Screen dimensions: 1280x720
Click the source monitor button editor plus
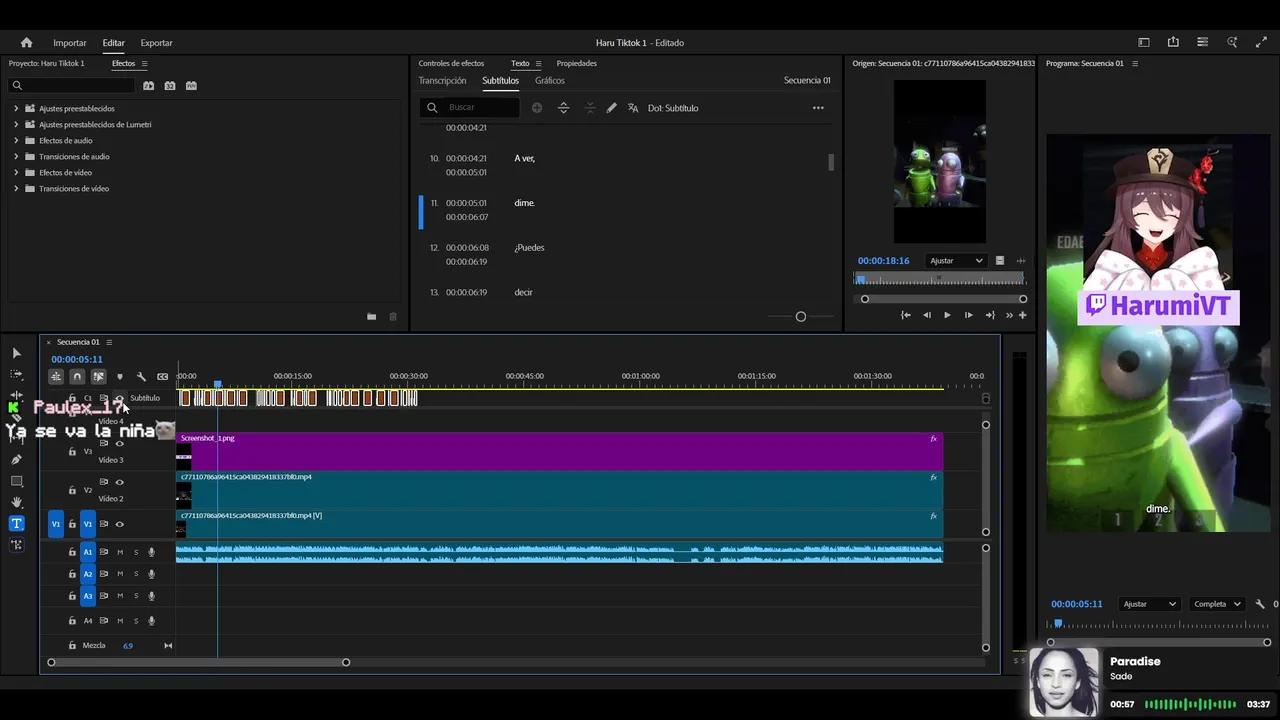coord(1022,315)
